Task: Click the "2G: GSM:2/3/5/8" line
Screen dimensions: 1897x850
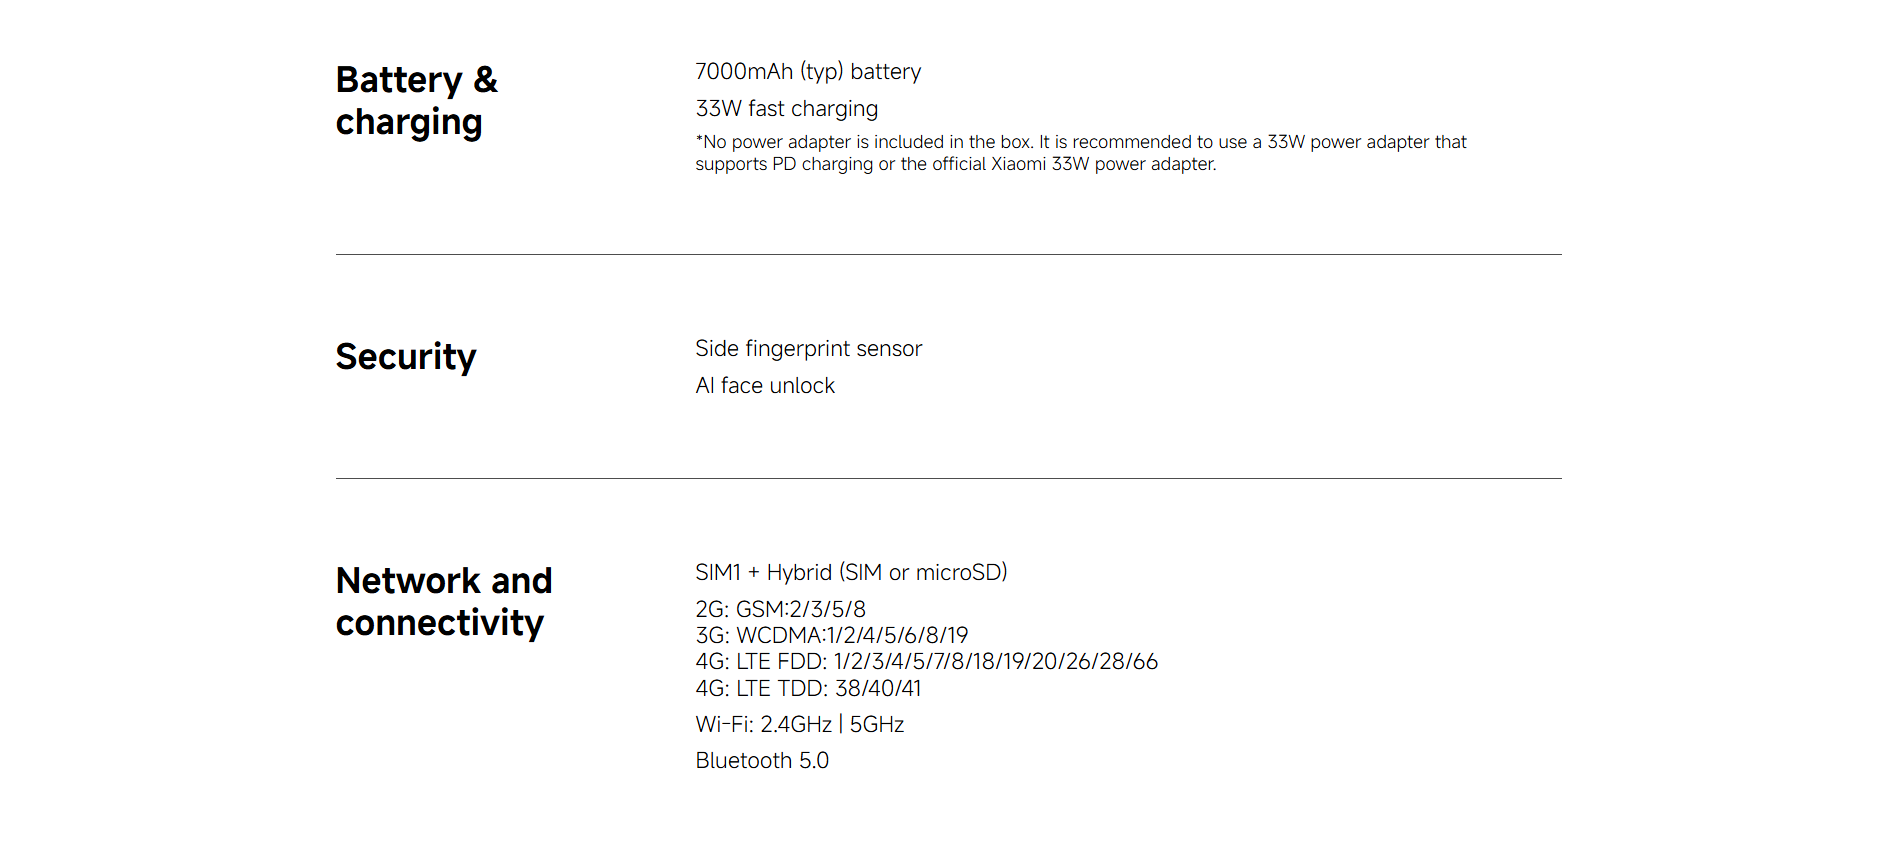Action: tap(780, 610)
